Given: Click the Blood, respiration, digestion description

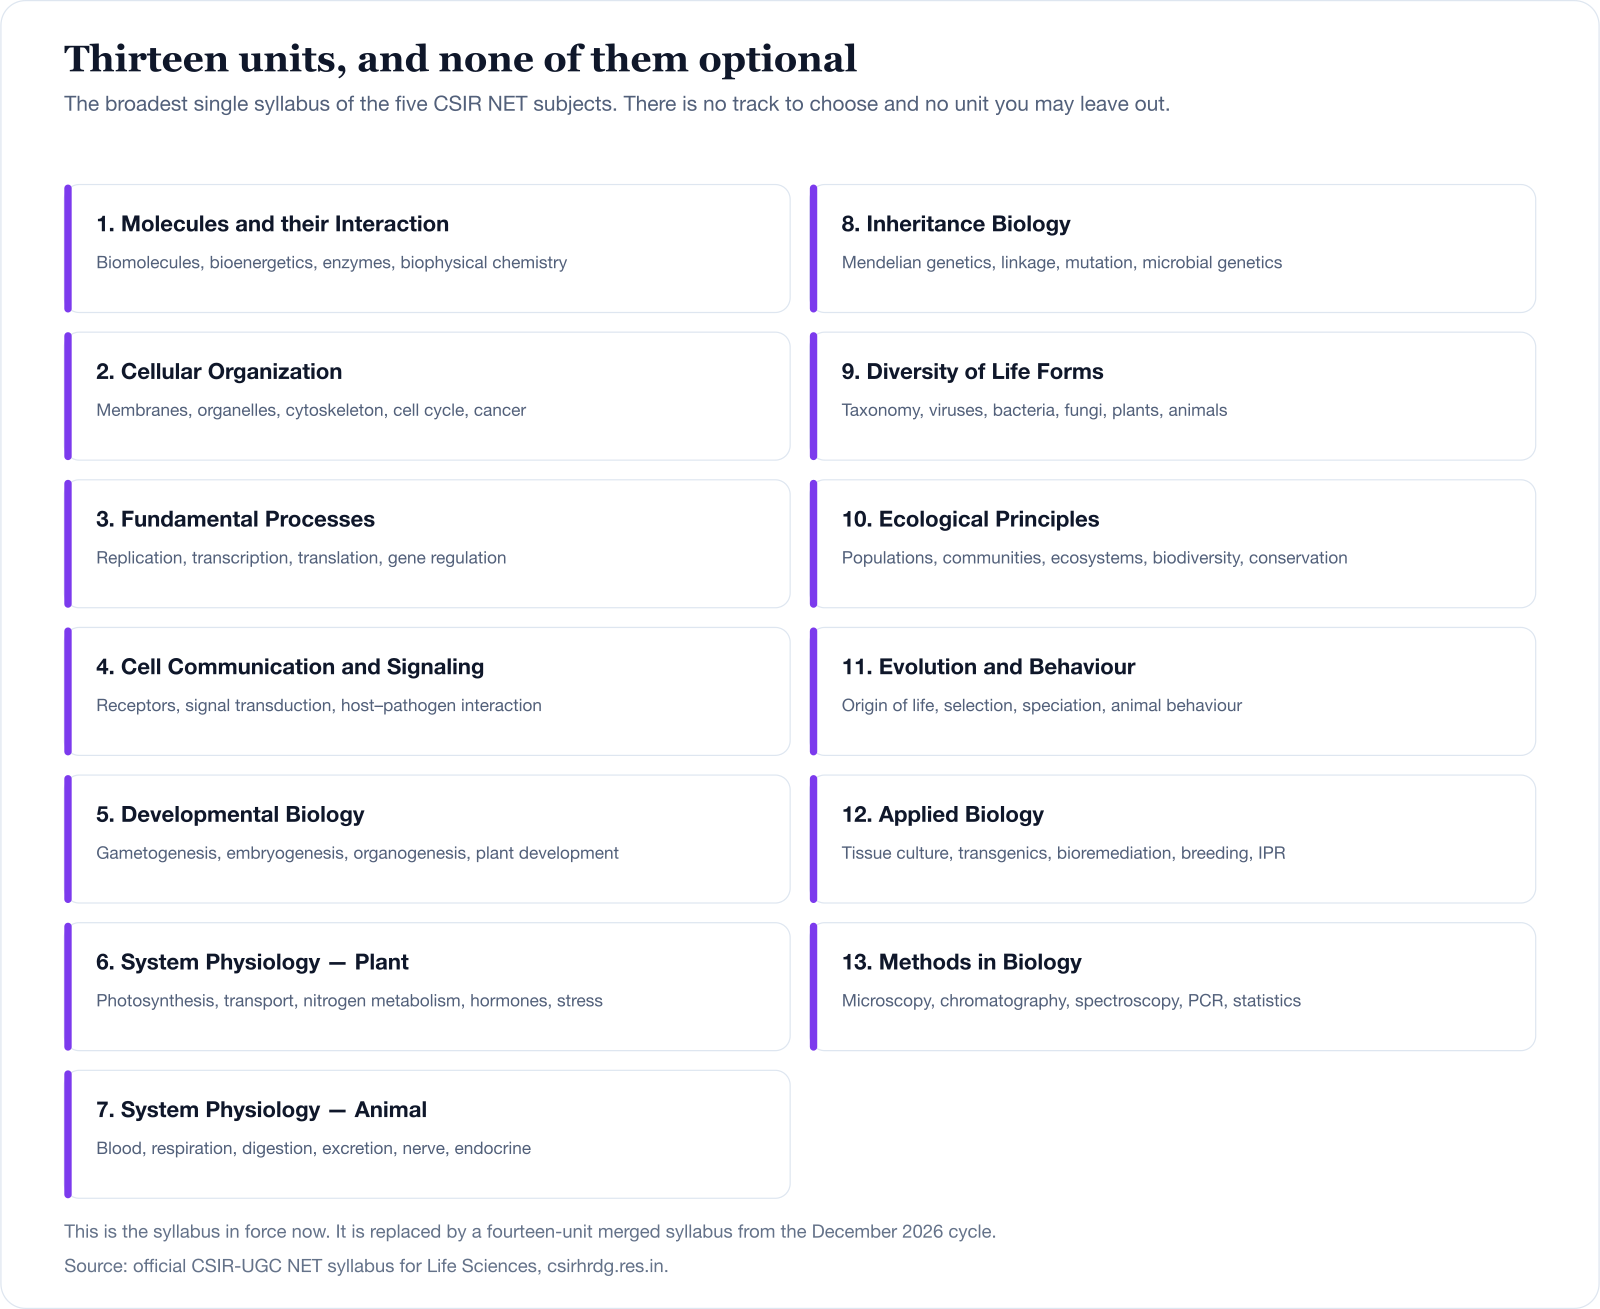Looking at the screenshot, I should (313, 1148).
